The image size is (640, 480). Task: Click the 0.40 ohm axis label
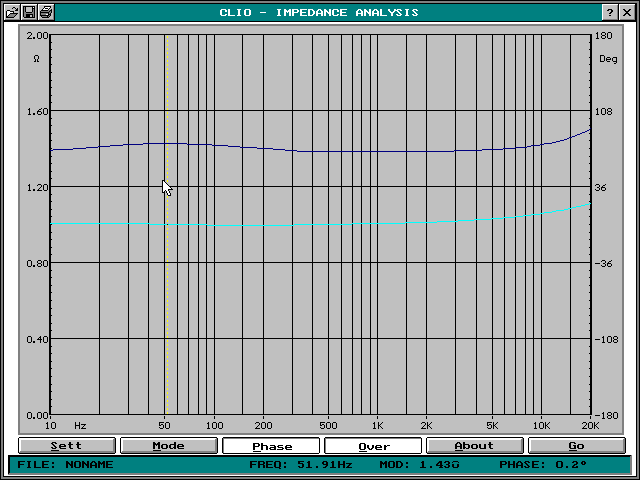tap(37, 339)
